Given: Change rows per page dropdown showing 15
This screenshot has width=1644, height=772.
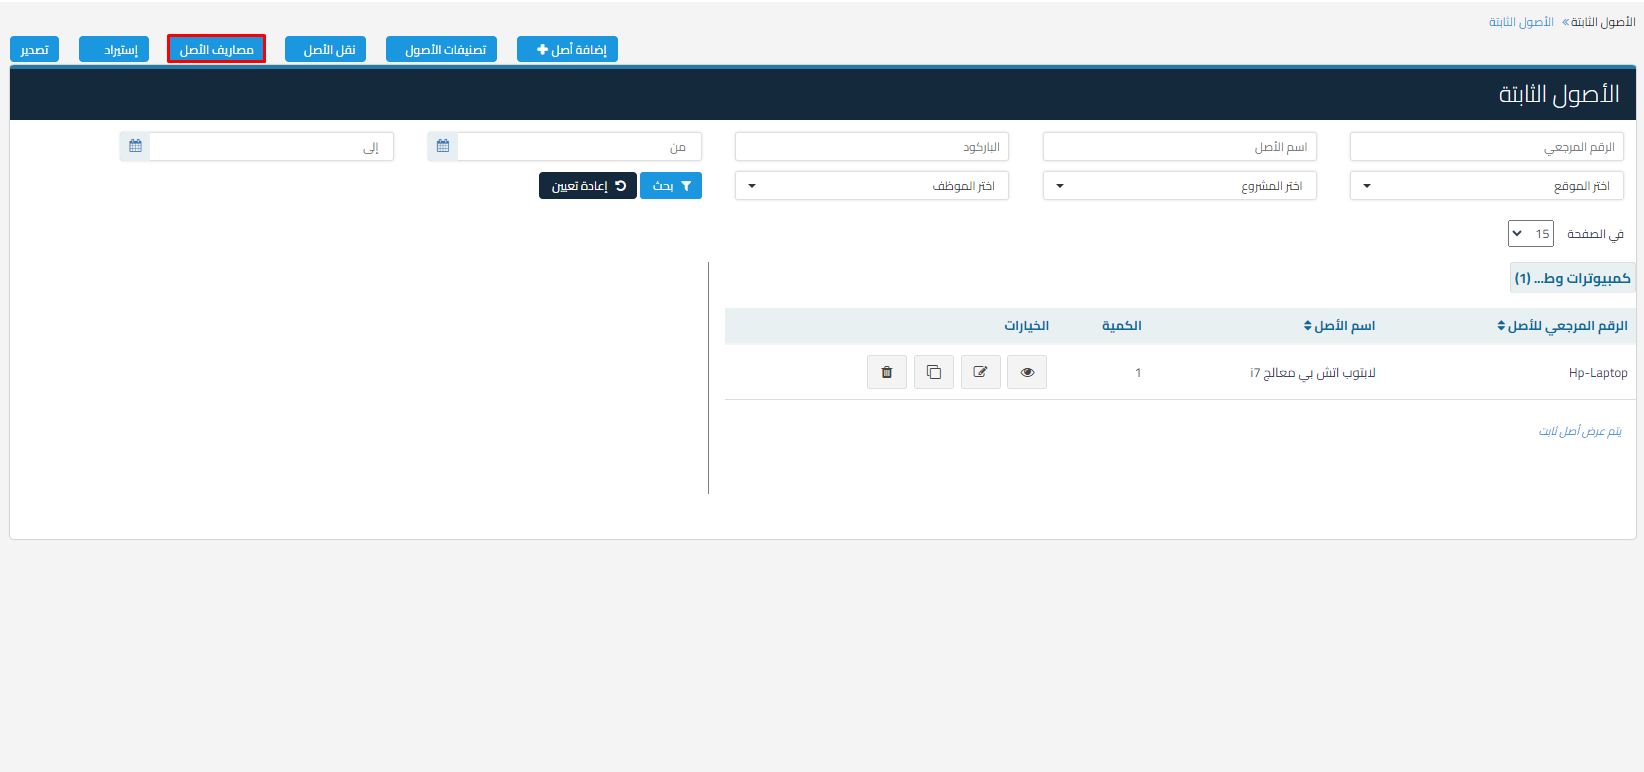Looking at the screenshot, I should tap(1530, 234).
